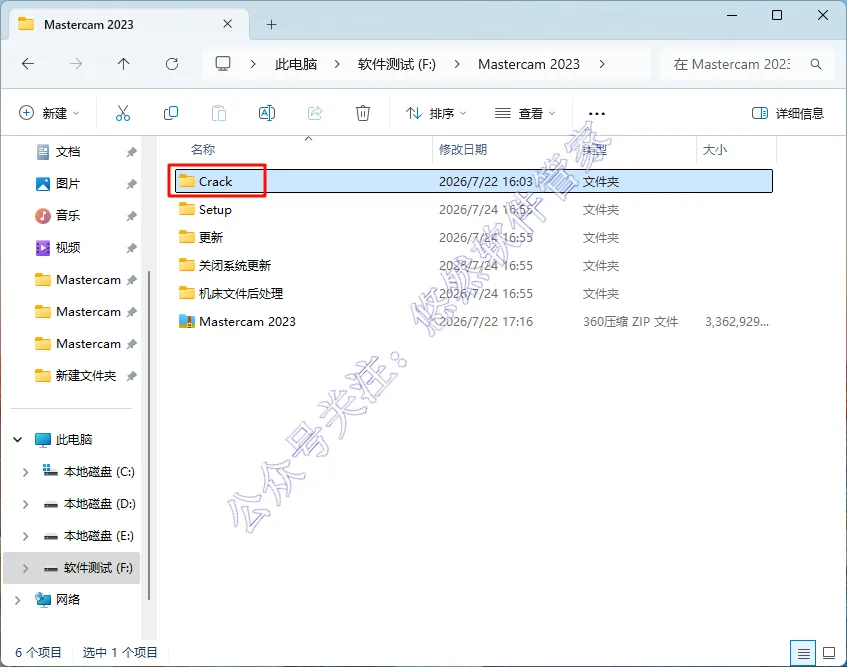Expand chevron after 此电脑 in address bar
Screen dimensions: 847x667
coord(337,64)
